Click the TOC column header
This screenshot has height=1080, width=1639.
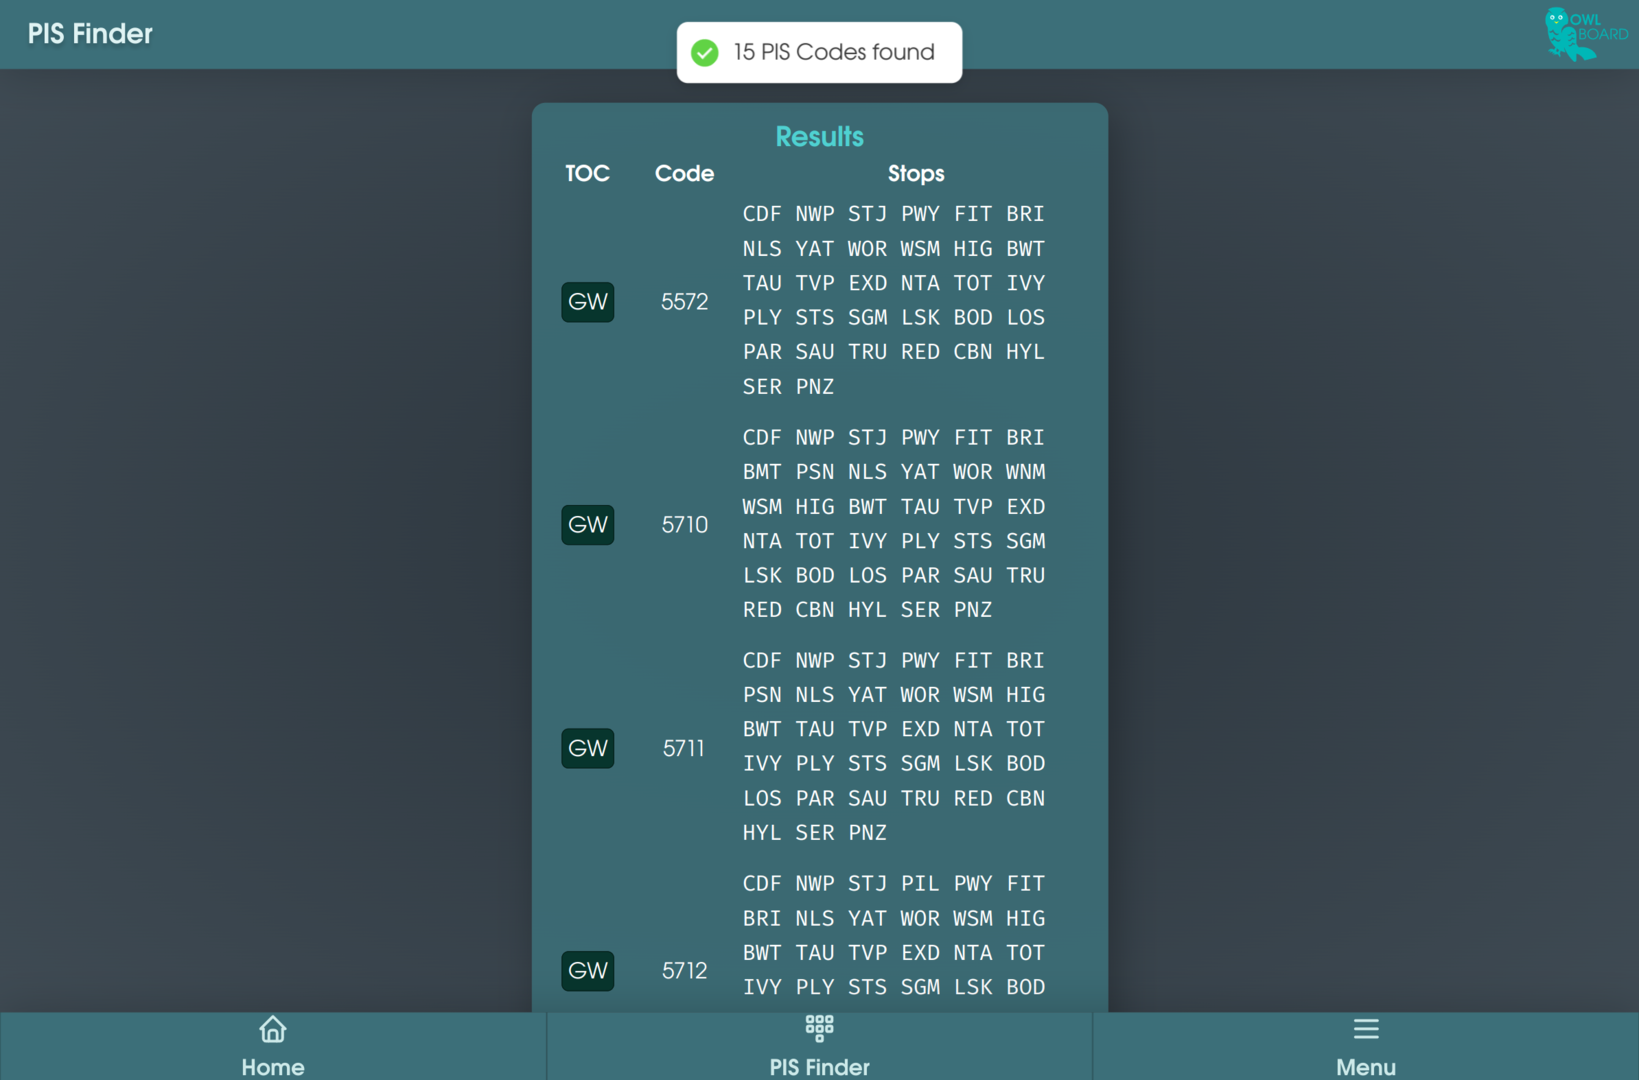click(x=587, y=174)
